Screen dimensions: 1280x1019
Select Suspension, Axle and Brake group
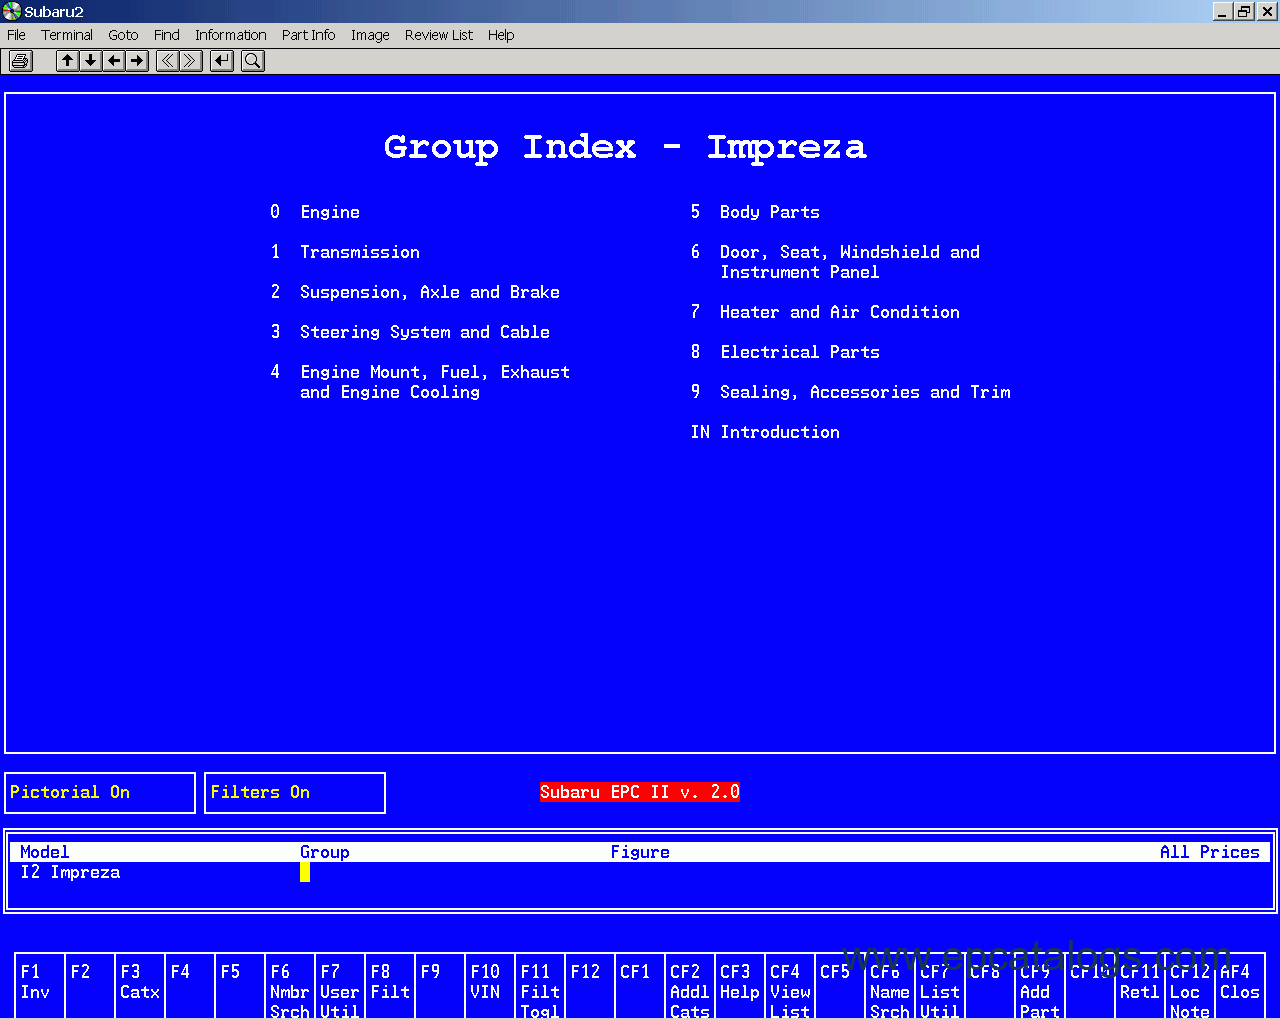415,292
